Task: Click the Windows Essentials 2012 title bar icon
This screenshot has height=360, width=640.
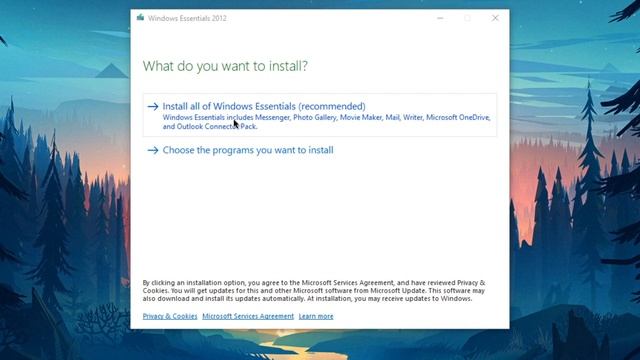Action: pos(140,18)
